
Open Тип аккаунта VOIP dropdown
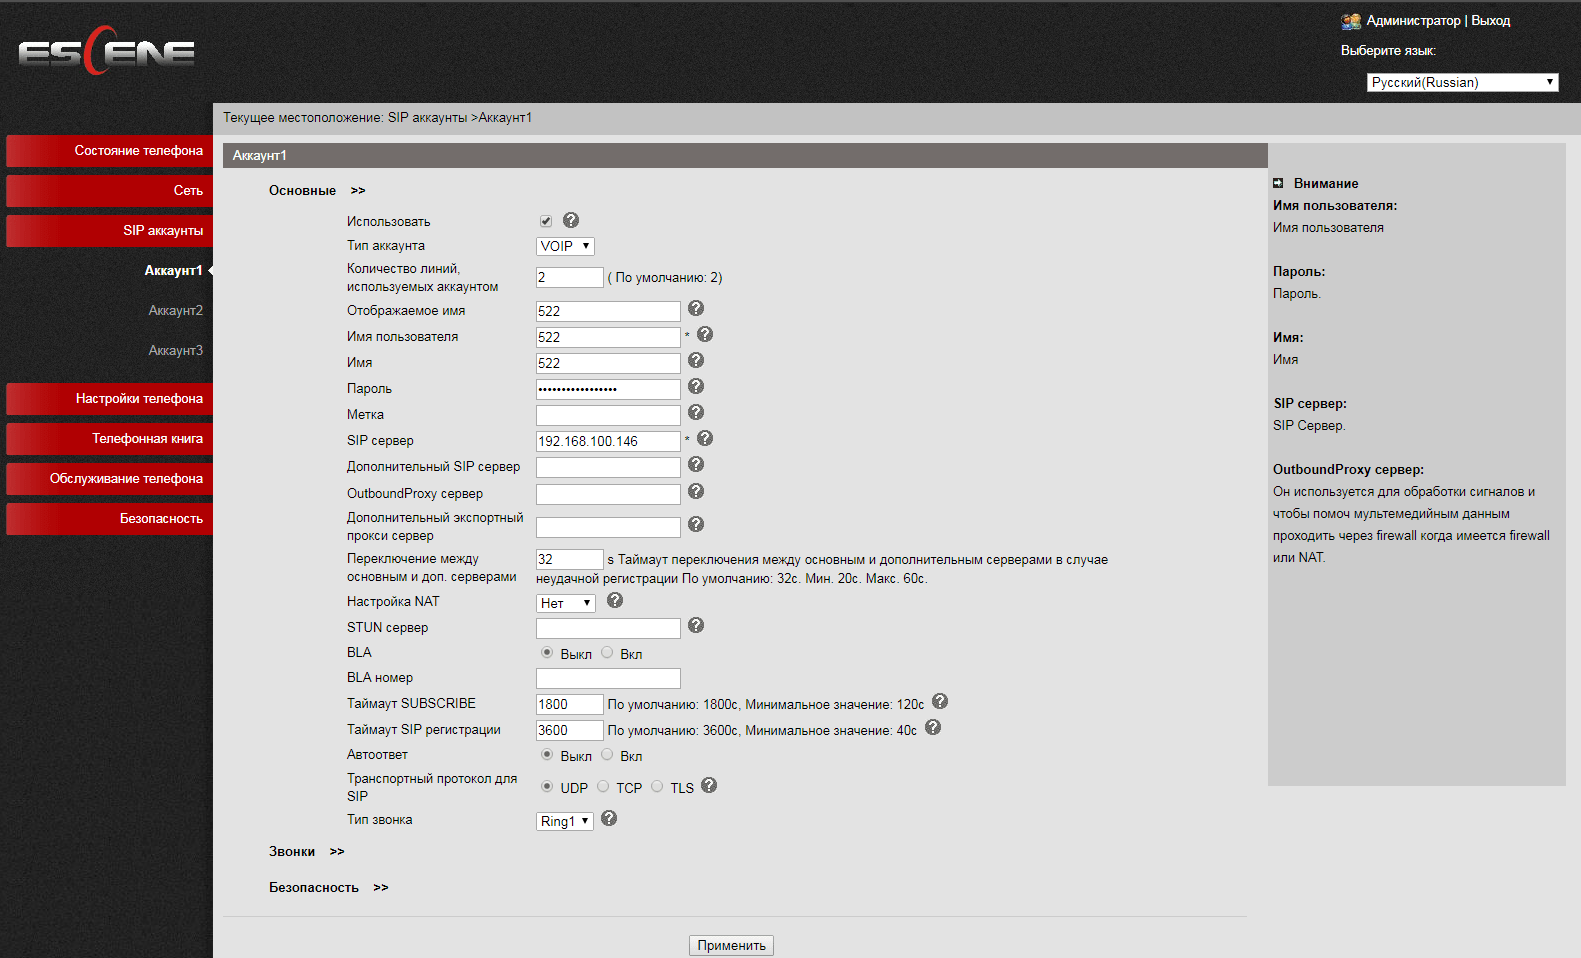click(x=565, y=246)
